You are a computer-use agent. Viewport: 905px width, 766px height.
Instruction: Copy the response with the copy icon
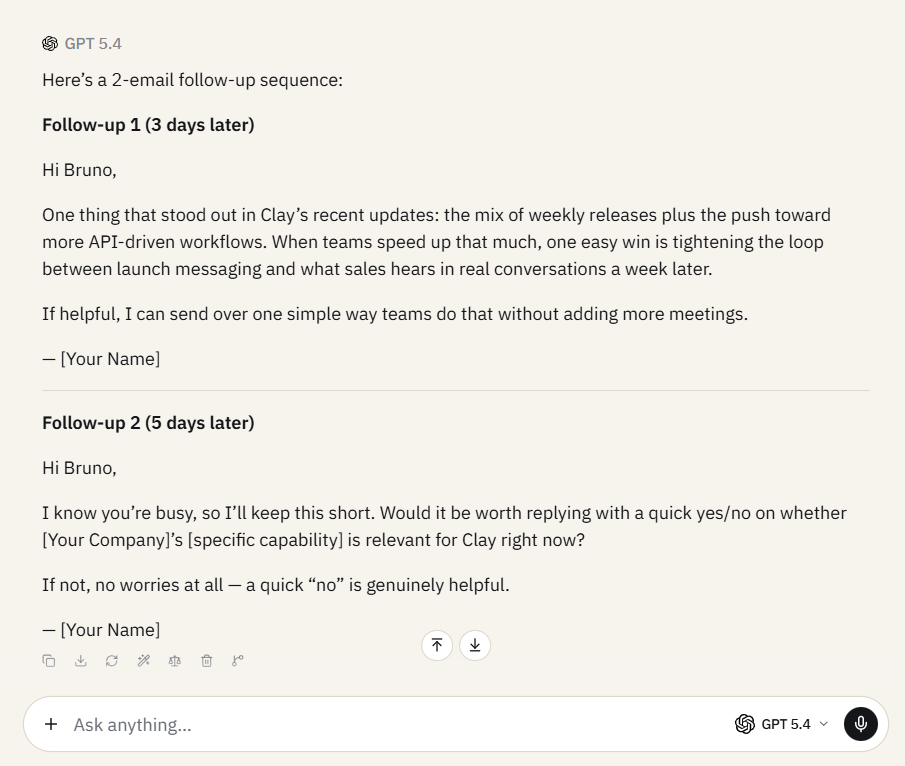coord(49,660)
